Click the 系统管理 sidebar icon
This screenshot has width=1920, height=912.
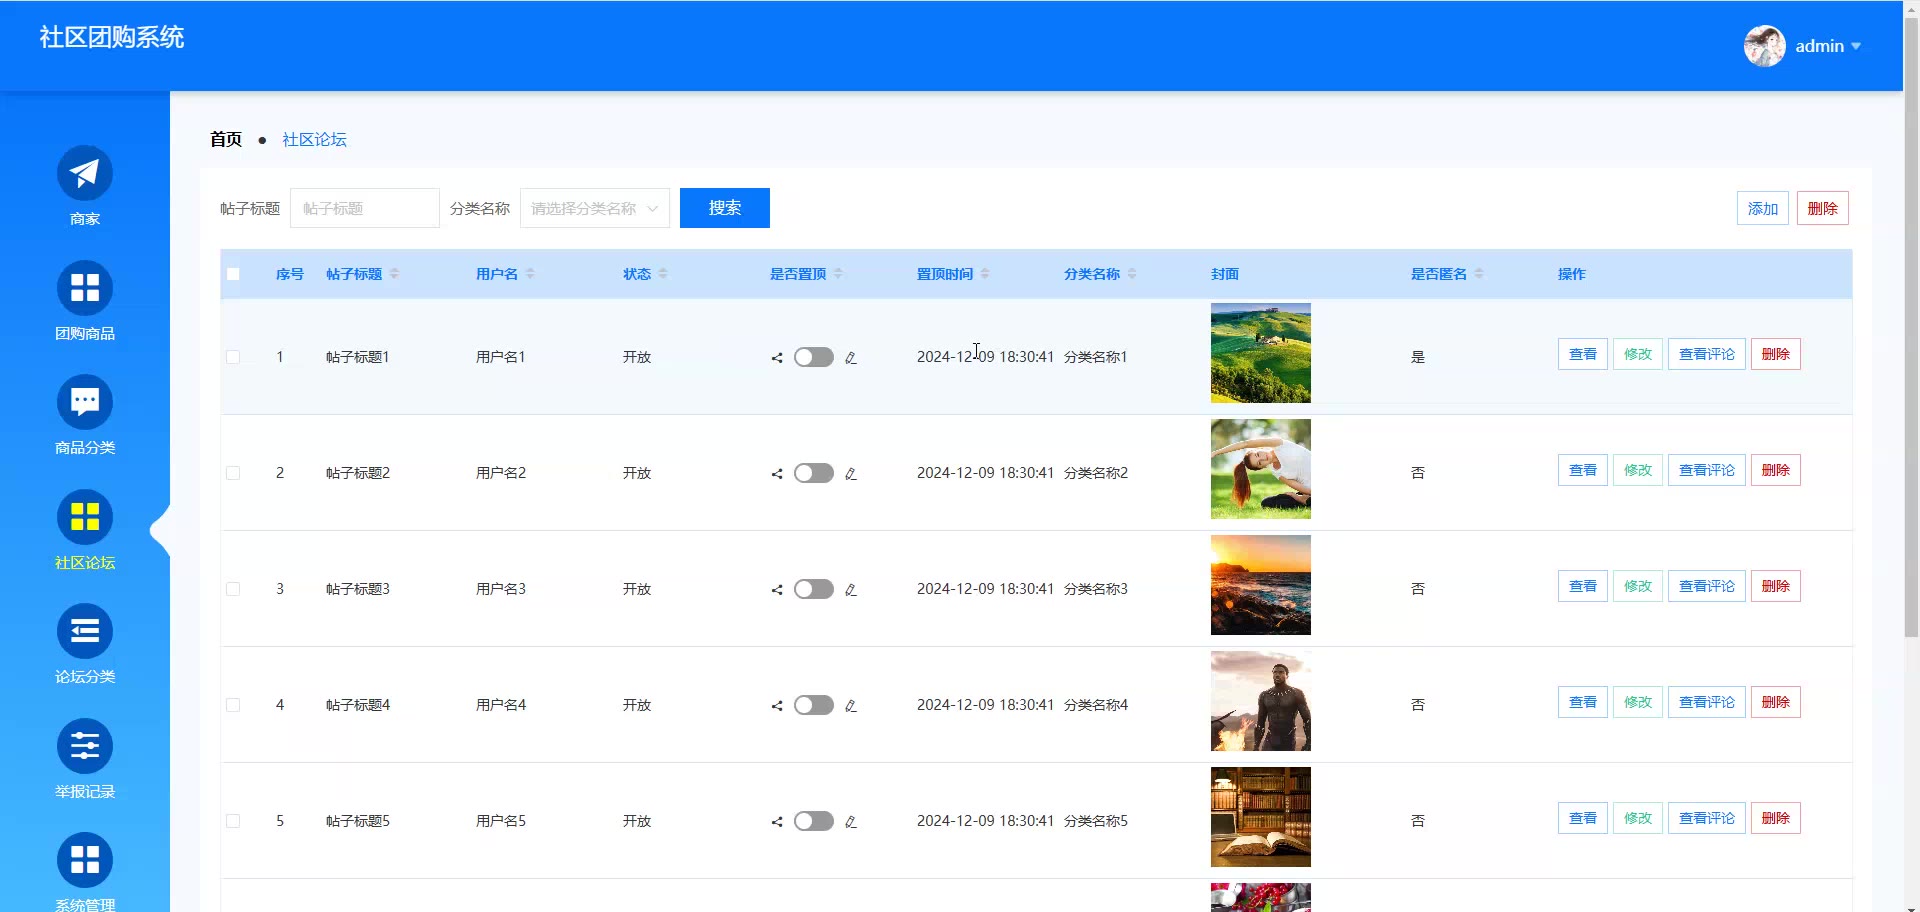click(85, 860)
